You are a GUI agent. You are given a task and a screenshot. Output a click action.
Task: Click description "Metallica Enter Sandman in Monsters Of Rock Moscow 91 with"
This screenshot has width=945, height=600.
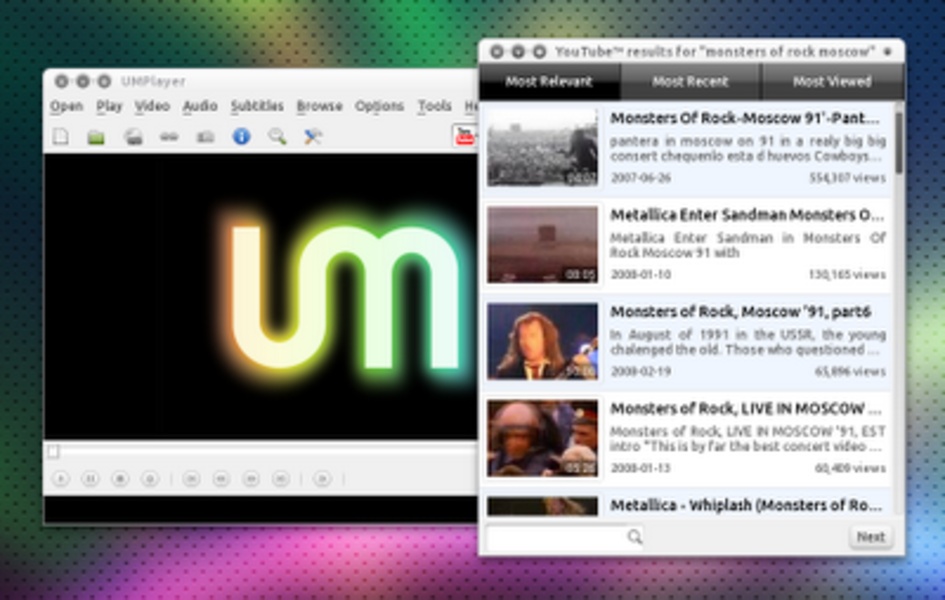748,245
